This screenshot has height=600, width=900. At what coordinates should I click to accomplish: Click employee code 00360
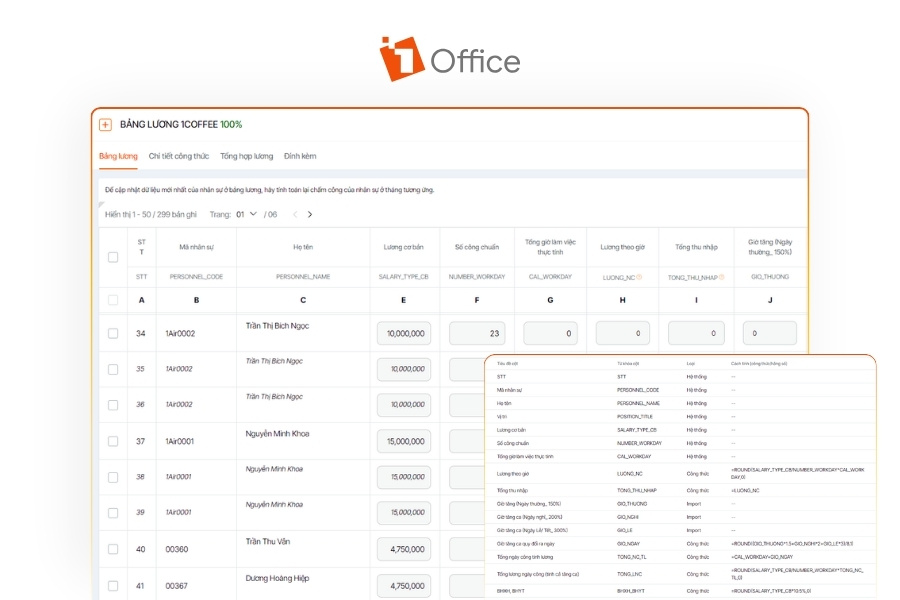(x=177, y=549)
